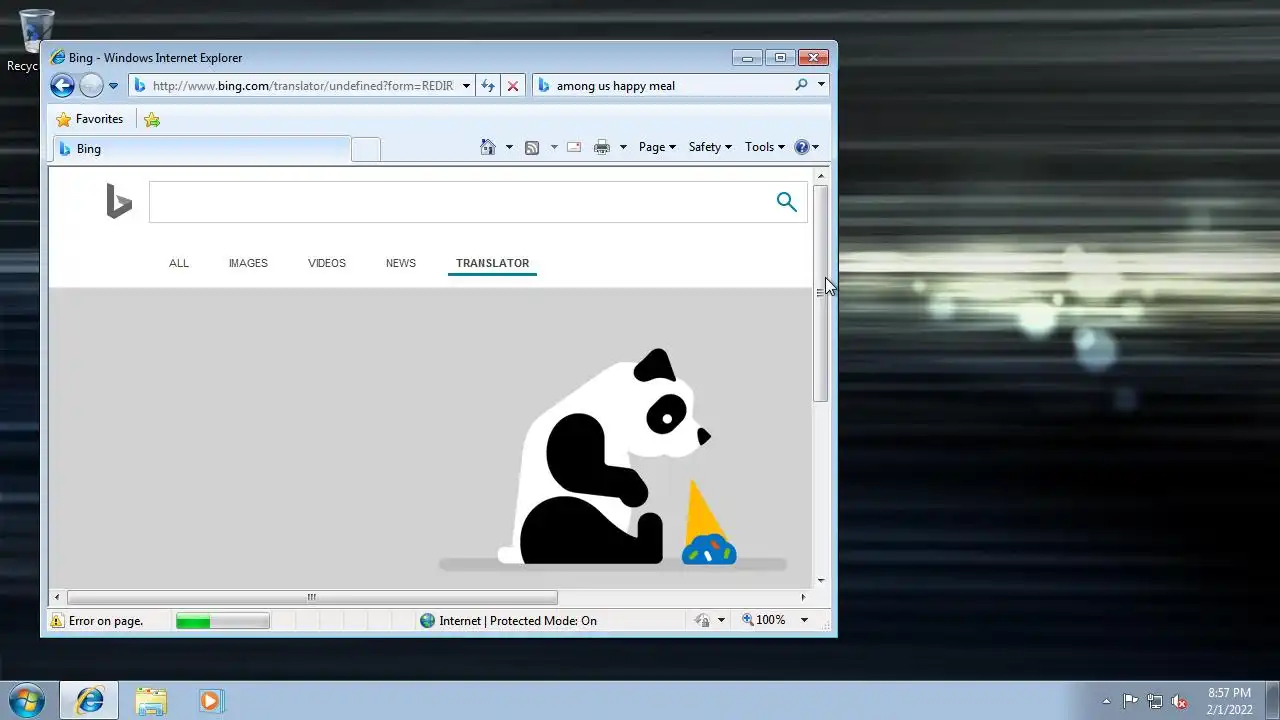
Task: Open Windows Media Player taskbar icon
Action: coord(211,701)
